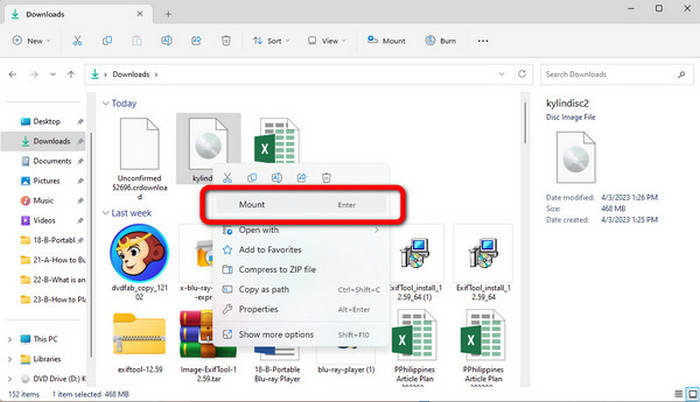Collapse the Last week file group

click(106, 213)
